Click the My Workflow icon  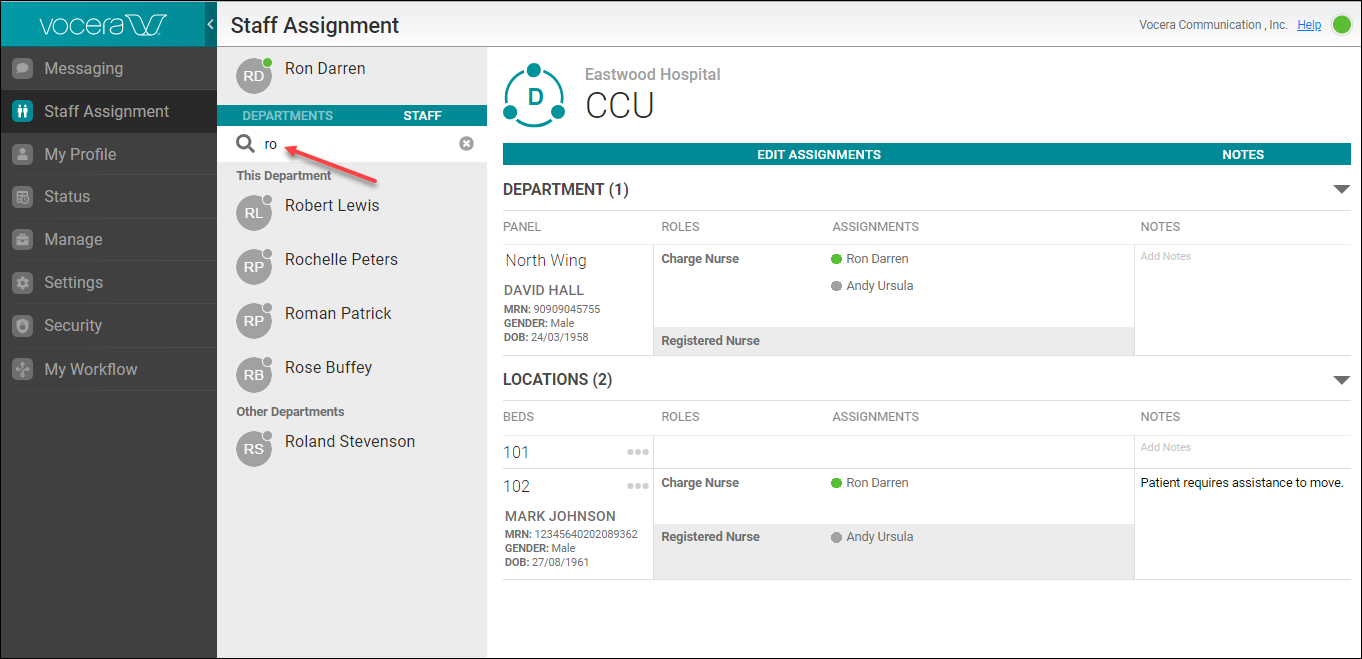[x=22, y=370]
